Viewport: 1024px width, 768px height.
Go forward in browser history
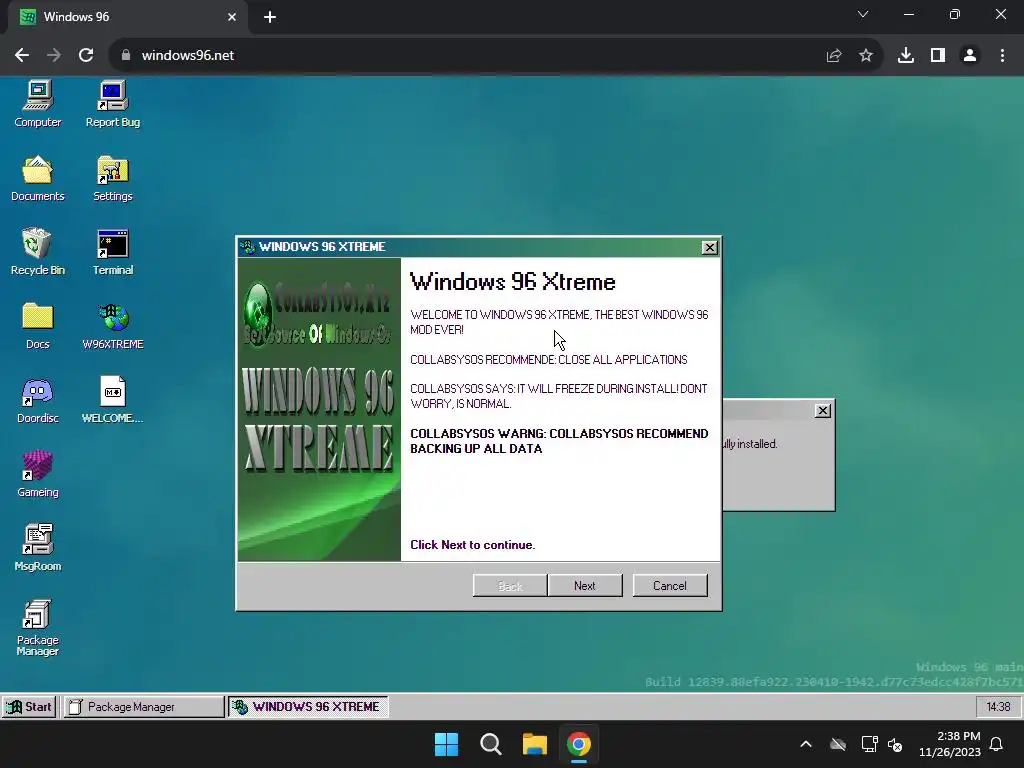pos(54,56)
